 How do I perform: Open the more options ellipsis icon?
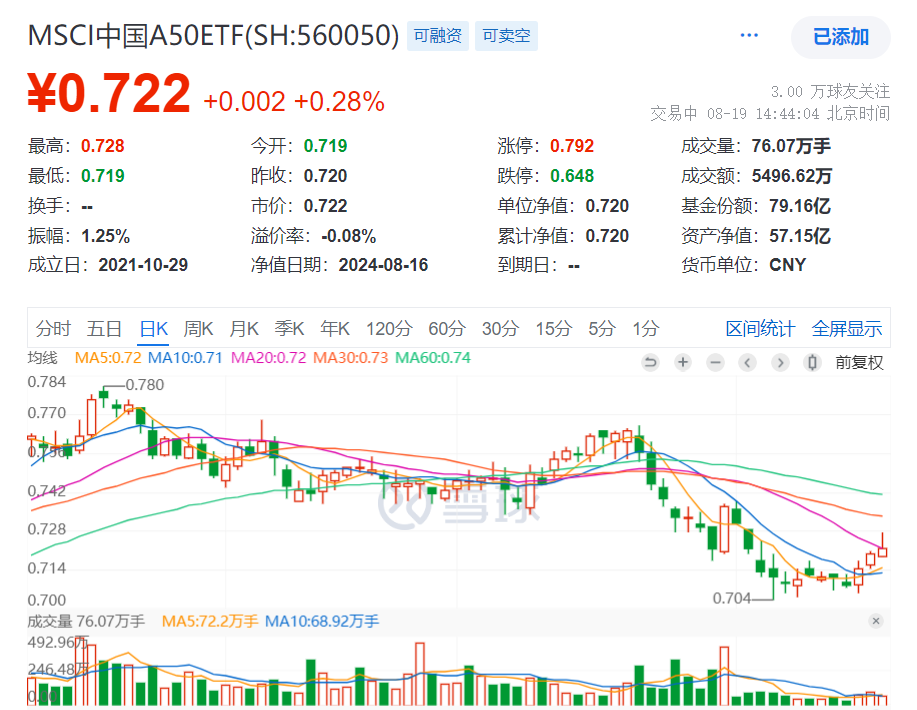point(748,33)
